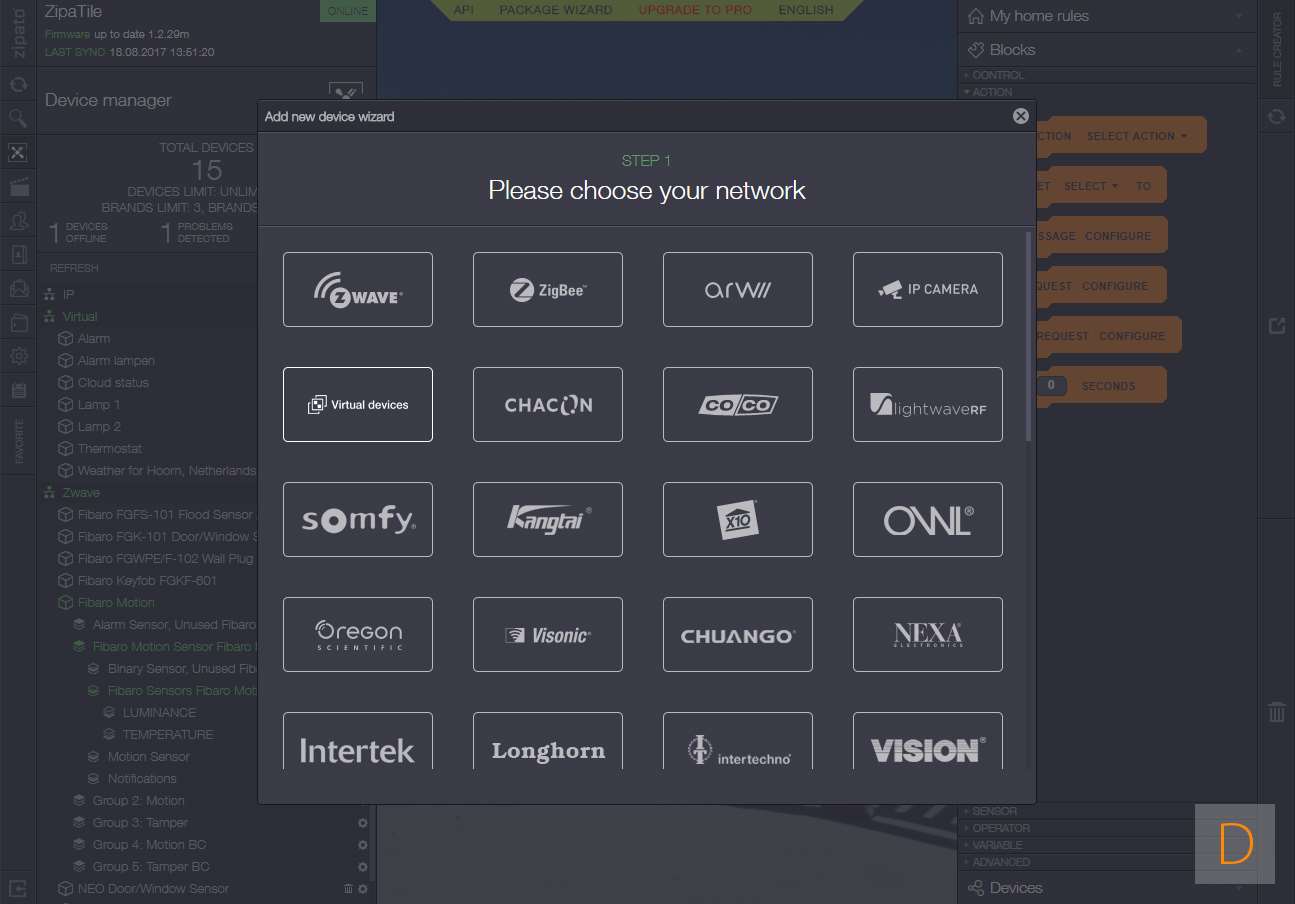Viewport: 1295px width, 904px height.
Task: Click the export icon on right edge
Action: (x=1276, y=326)
